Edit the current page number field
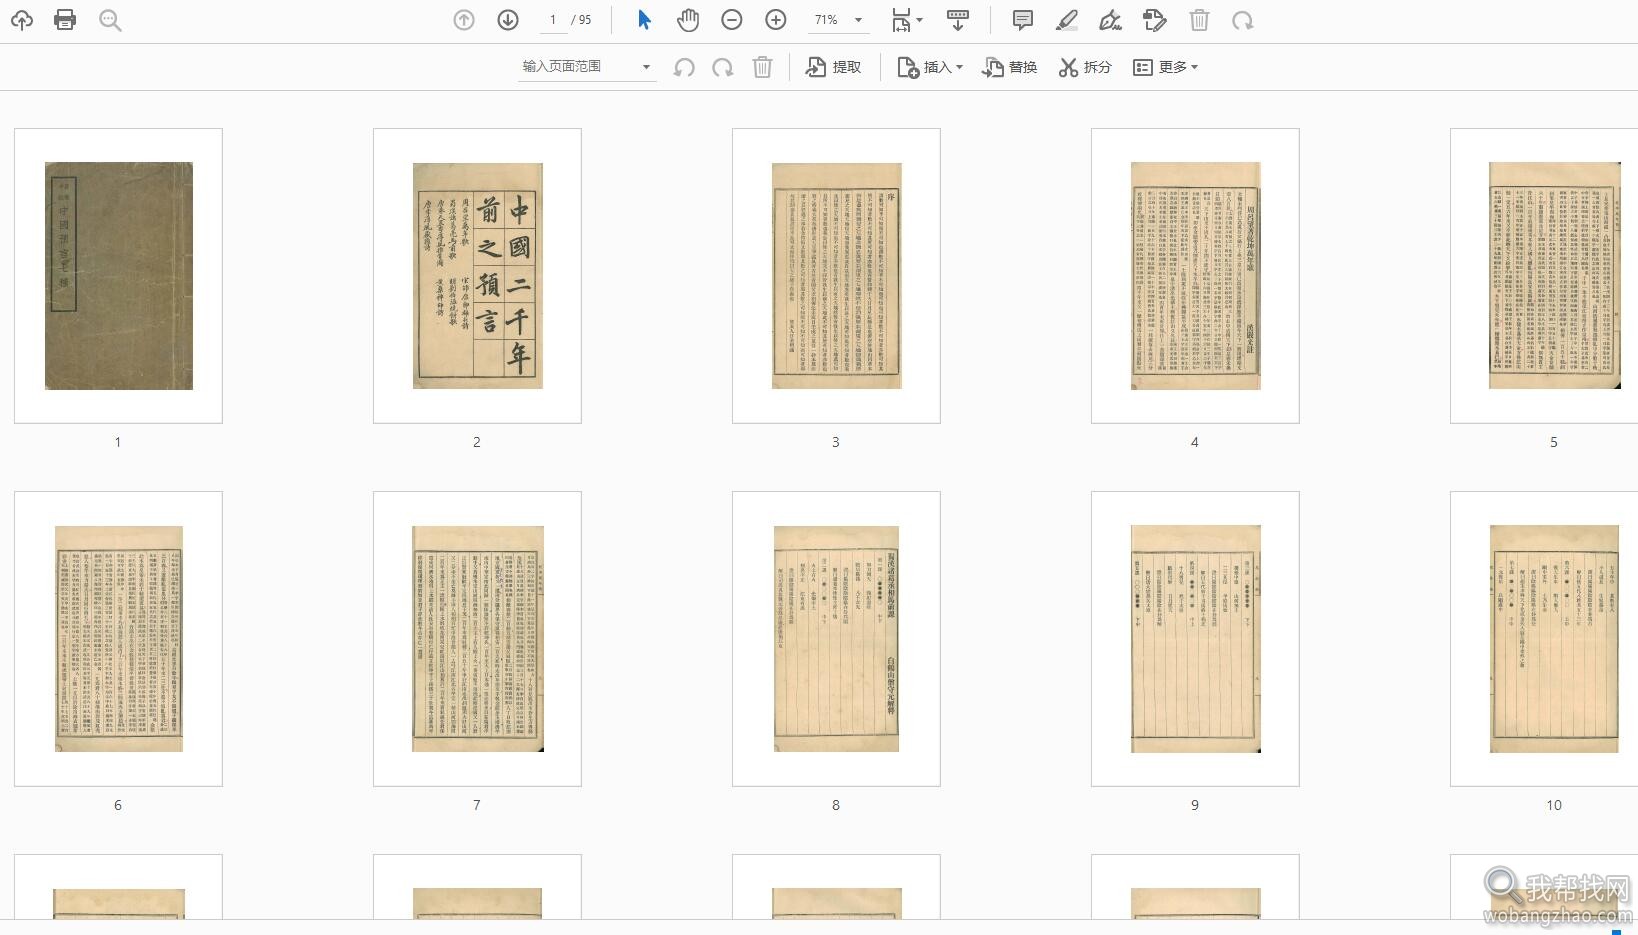The height and width of the screenshot is (935, 1638). [553, 20]
